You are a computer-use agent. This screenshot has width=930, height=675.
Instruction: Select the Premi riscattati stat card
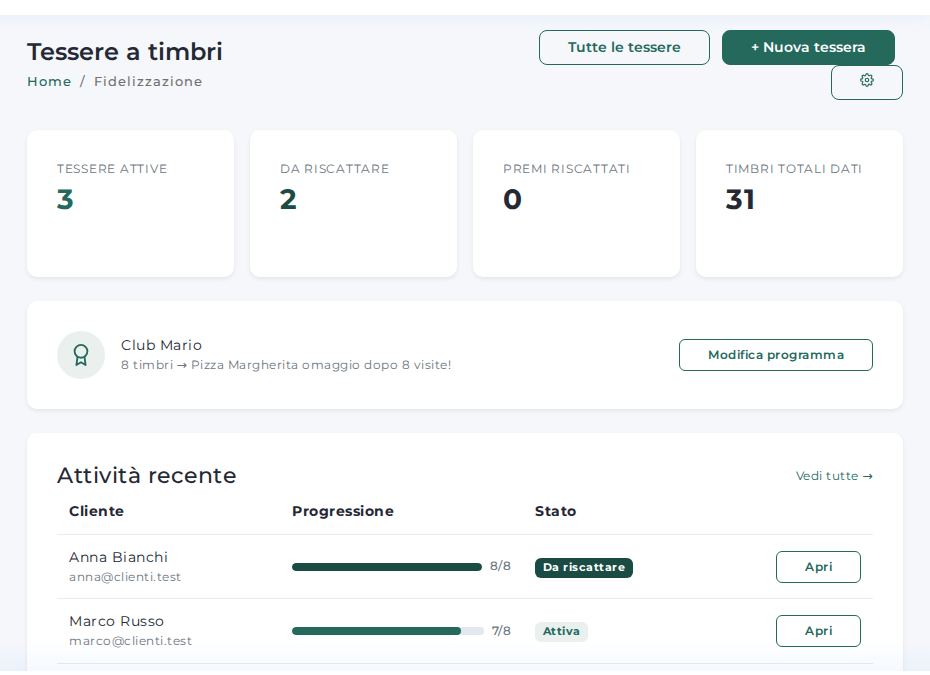(577, 203)
